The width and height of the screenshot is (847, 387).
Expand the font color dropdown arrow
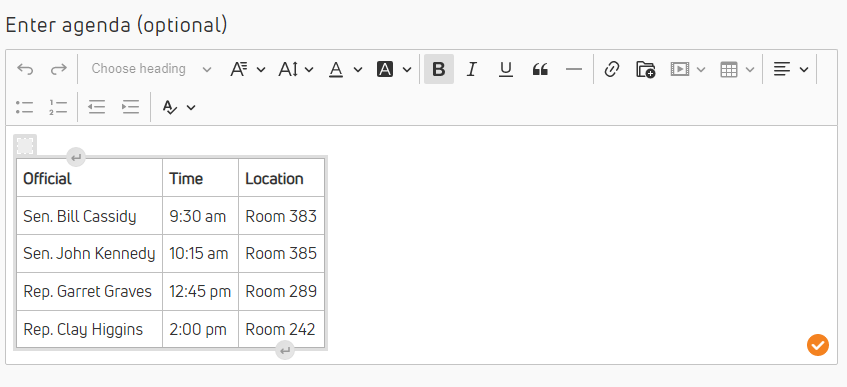[358, 69]
